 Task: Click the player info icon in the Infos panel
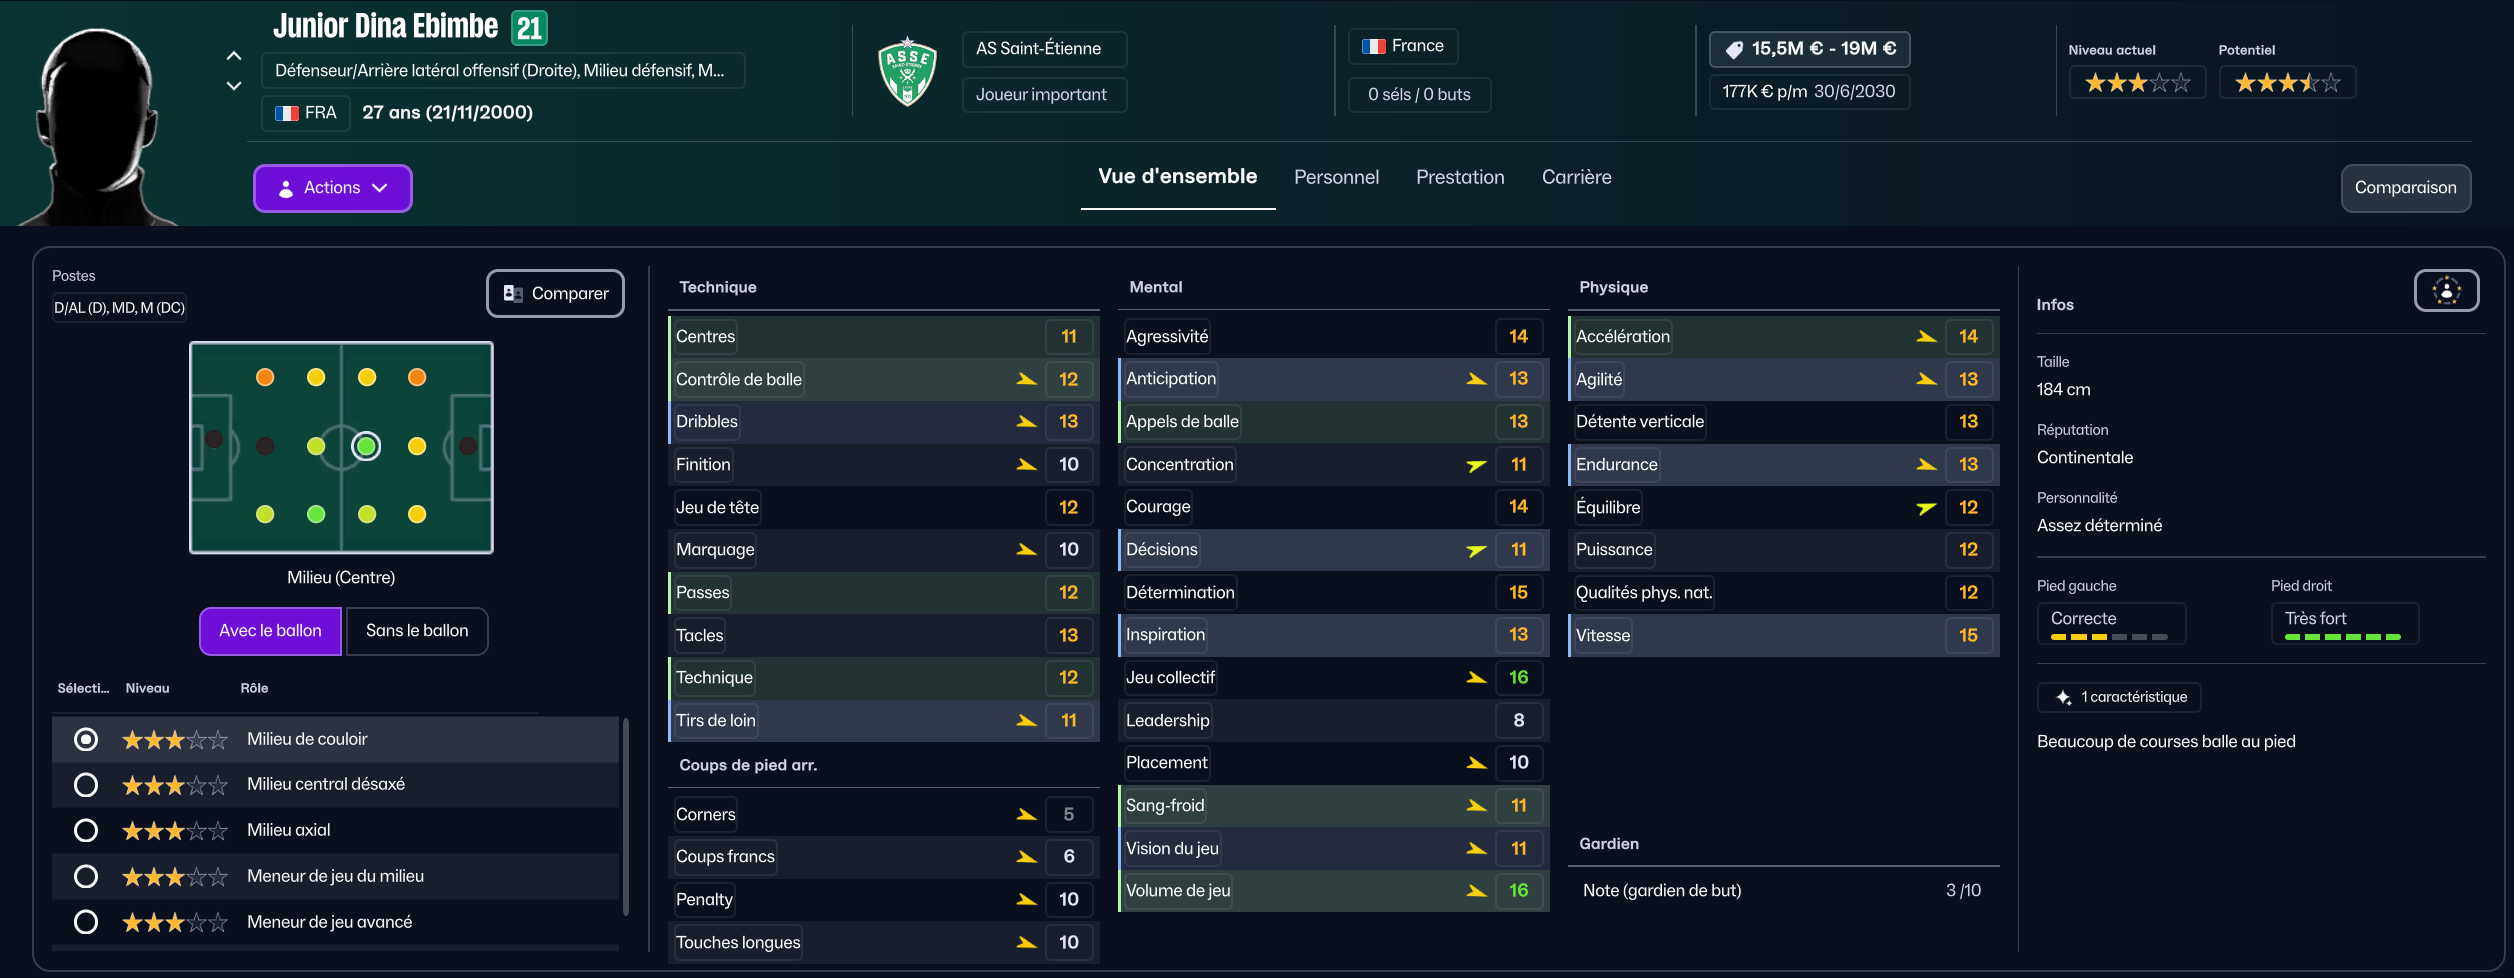pyautogui.click(x=2446, y=291)
